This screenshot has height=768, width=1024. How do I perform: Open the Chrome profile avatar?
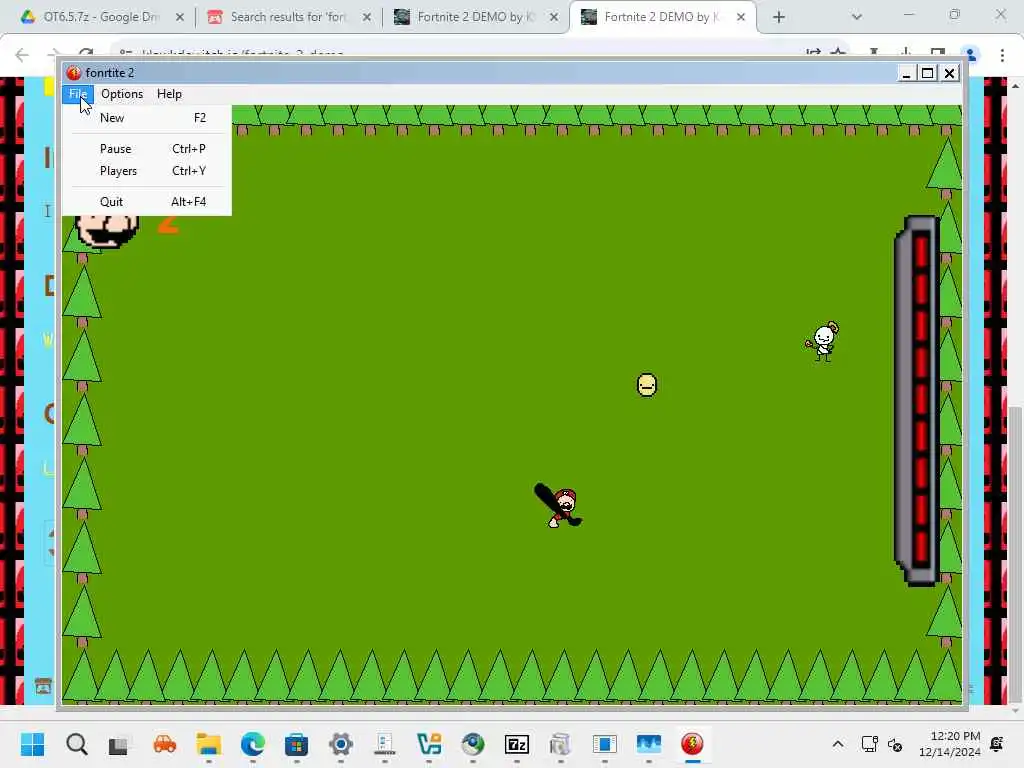[x=970, y=56]
